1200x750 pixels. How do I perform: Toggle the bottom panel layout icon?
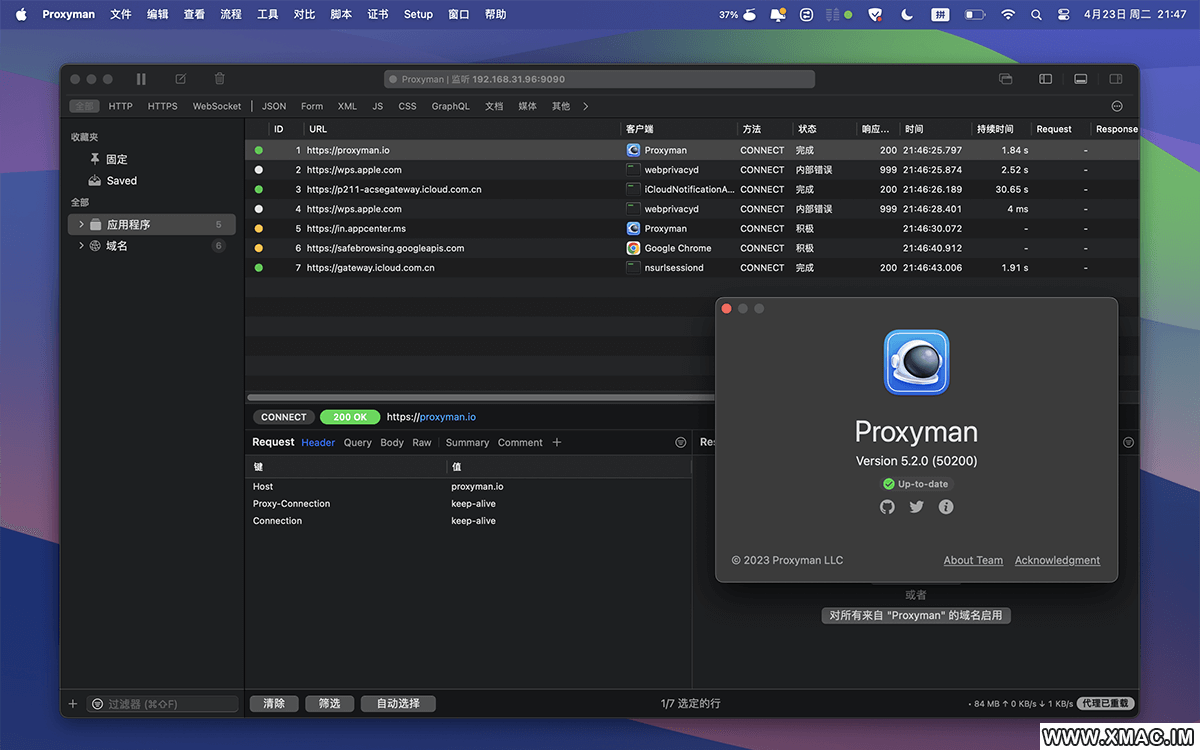pyautogui.click(x=1081, y=79)
